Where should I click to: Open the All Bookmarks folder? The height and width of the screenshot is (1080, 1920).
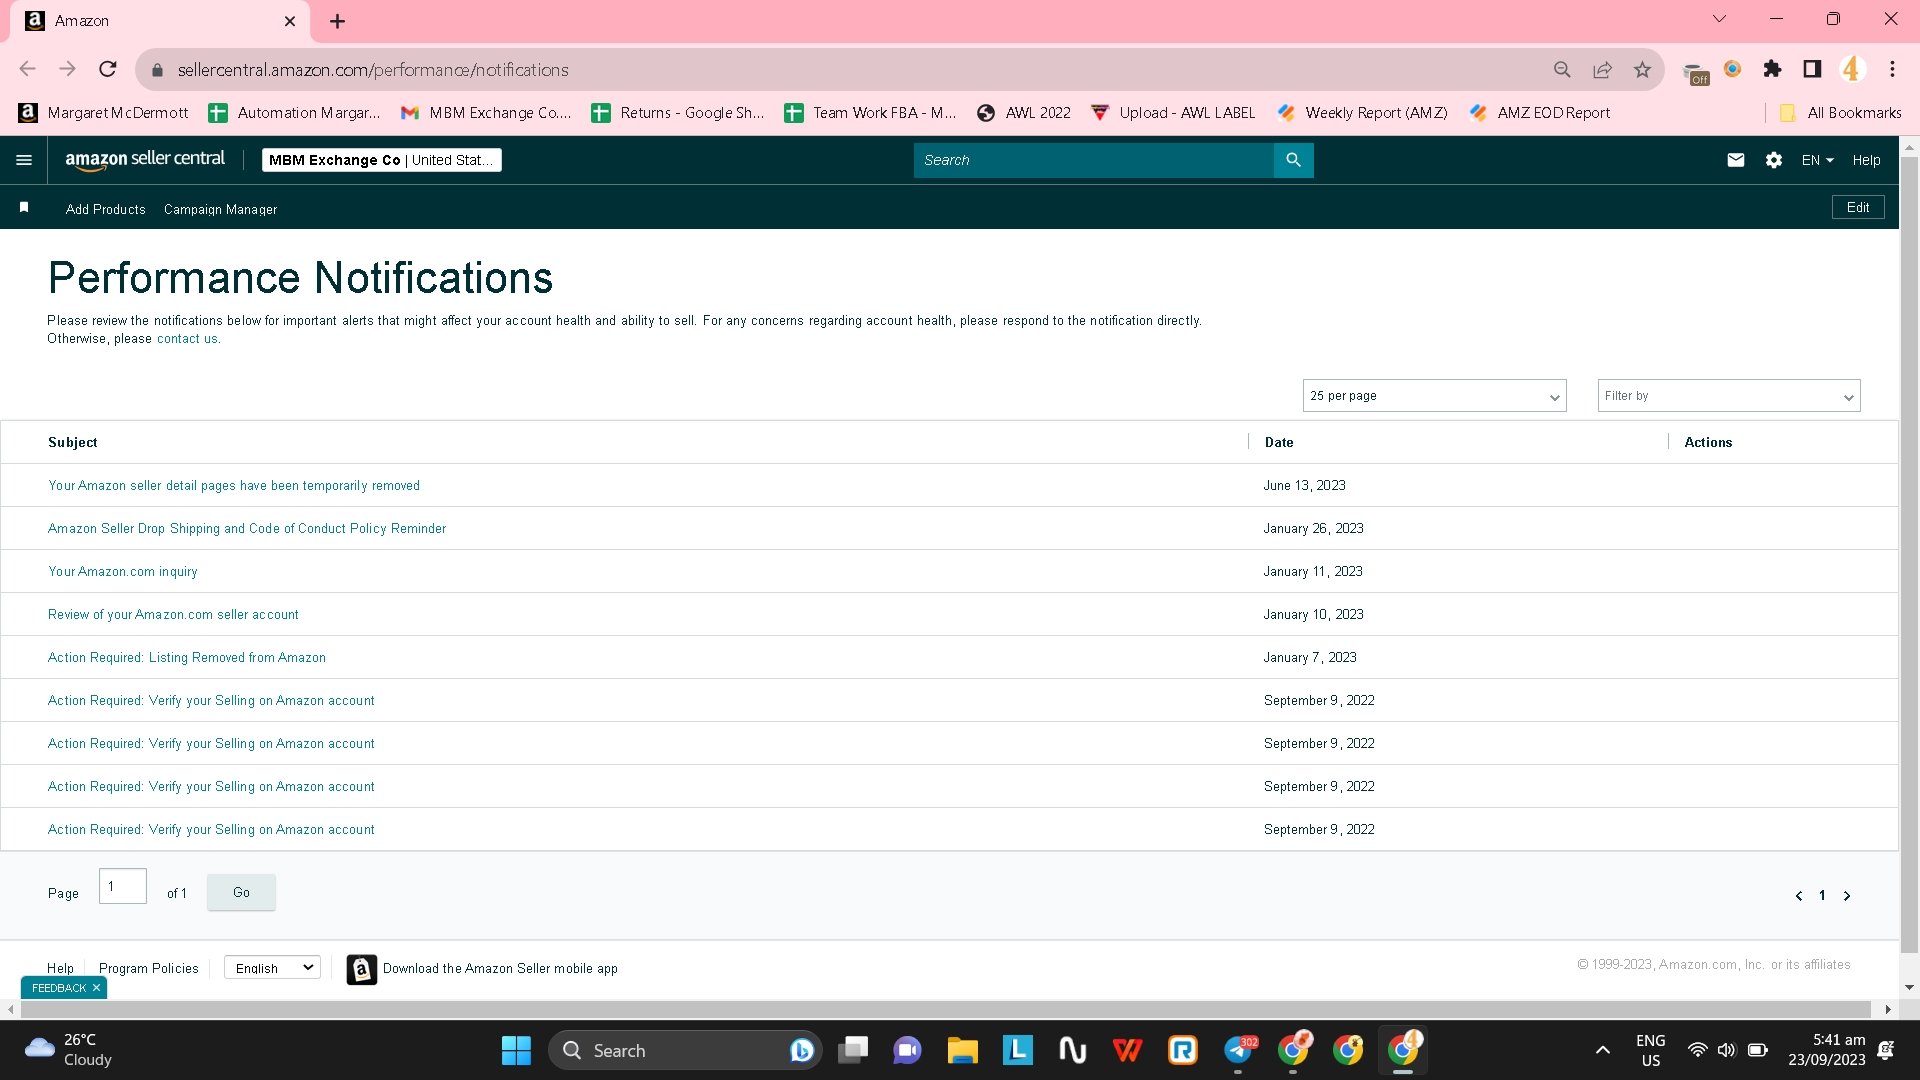1840,113
